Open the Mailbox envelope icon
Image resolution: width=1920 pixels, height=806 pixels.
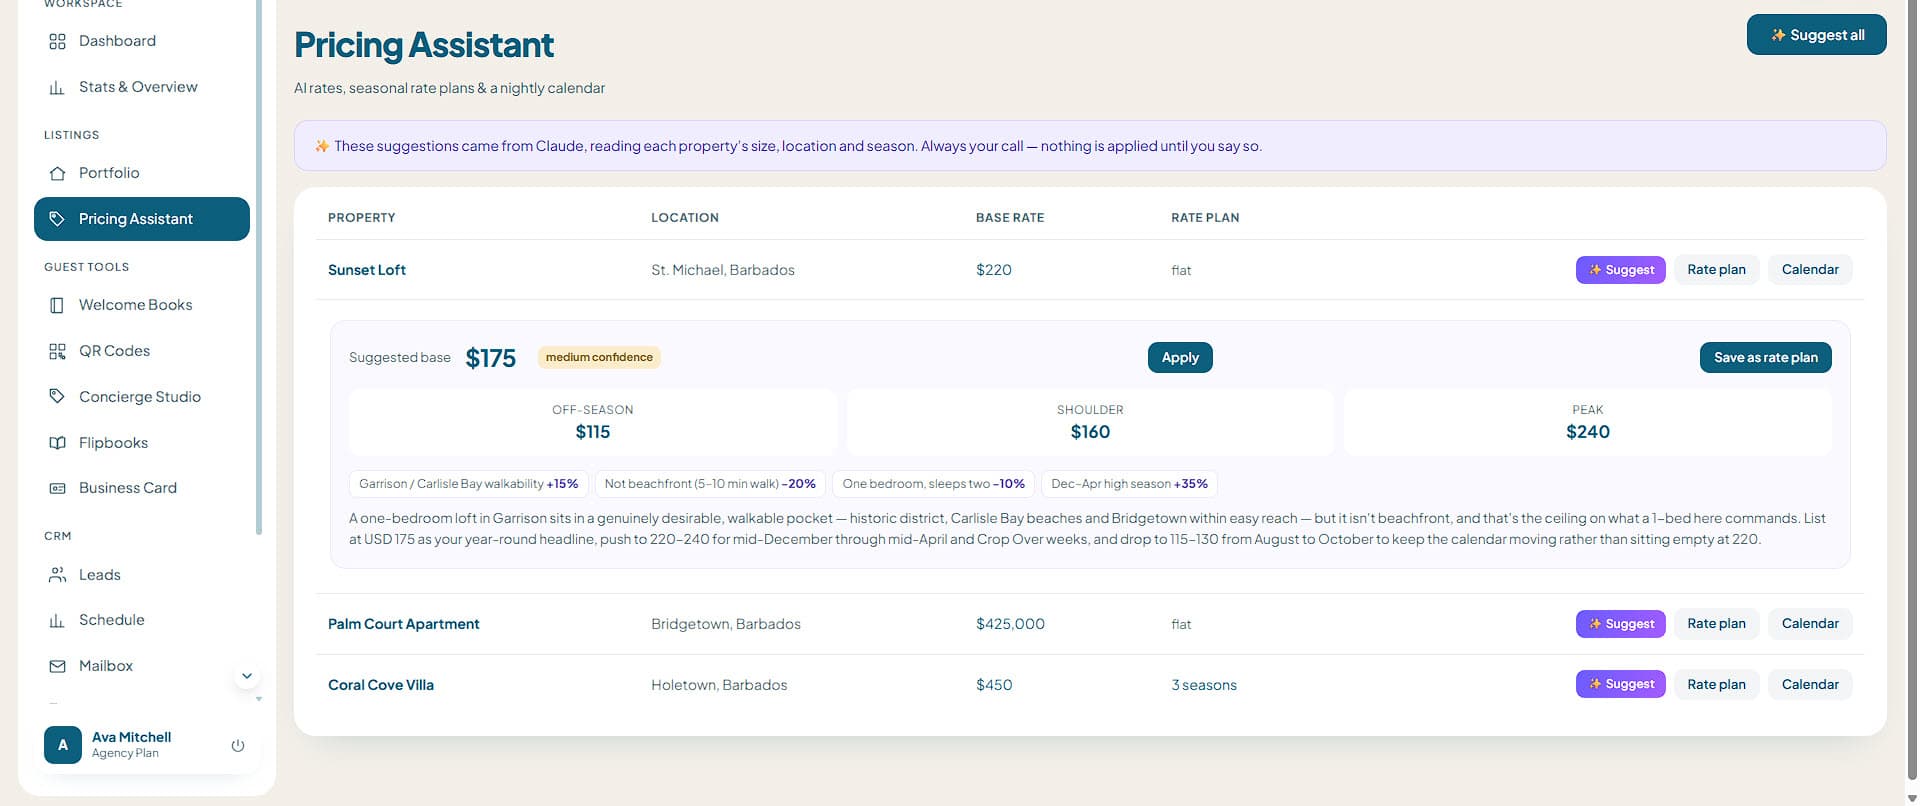(57, 666)
